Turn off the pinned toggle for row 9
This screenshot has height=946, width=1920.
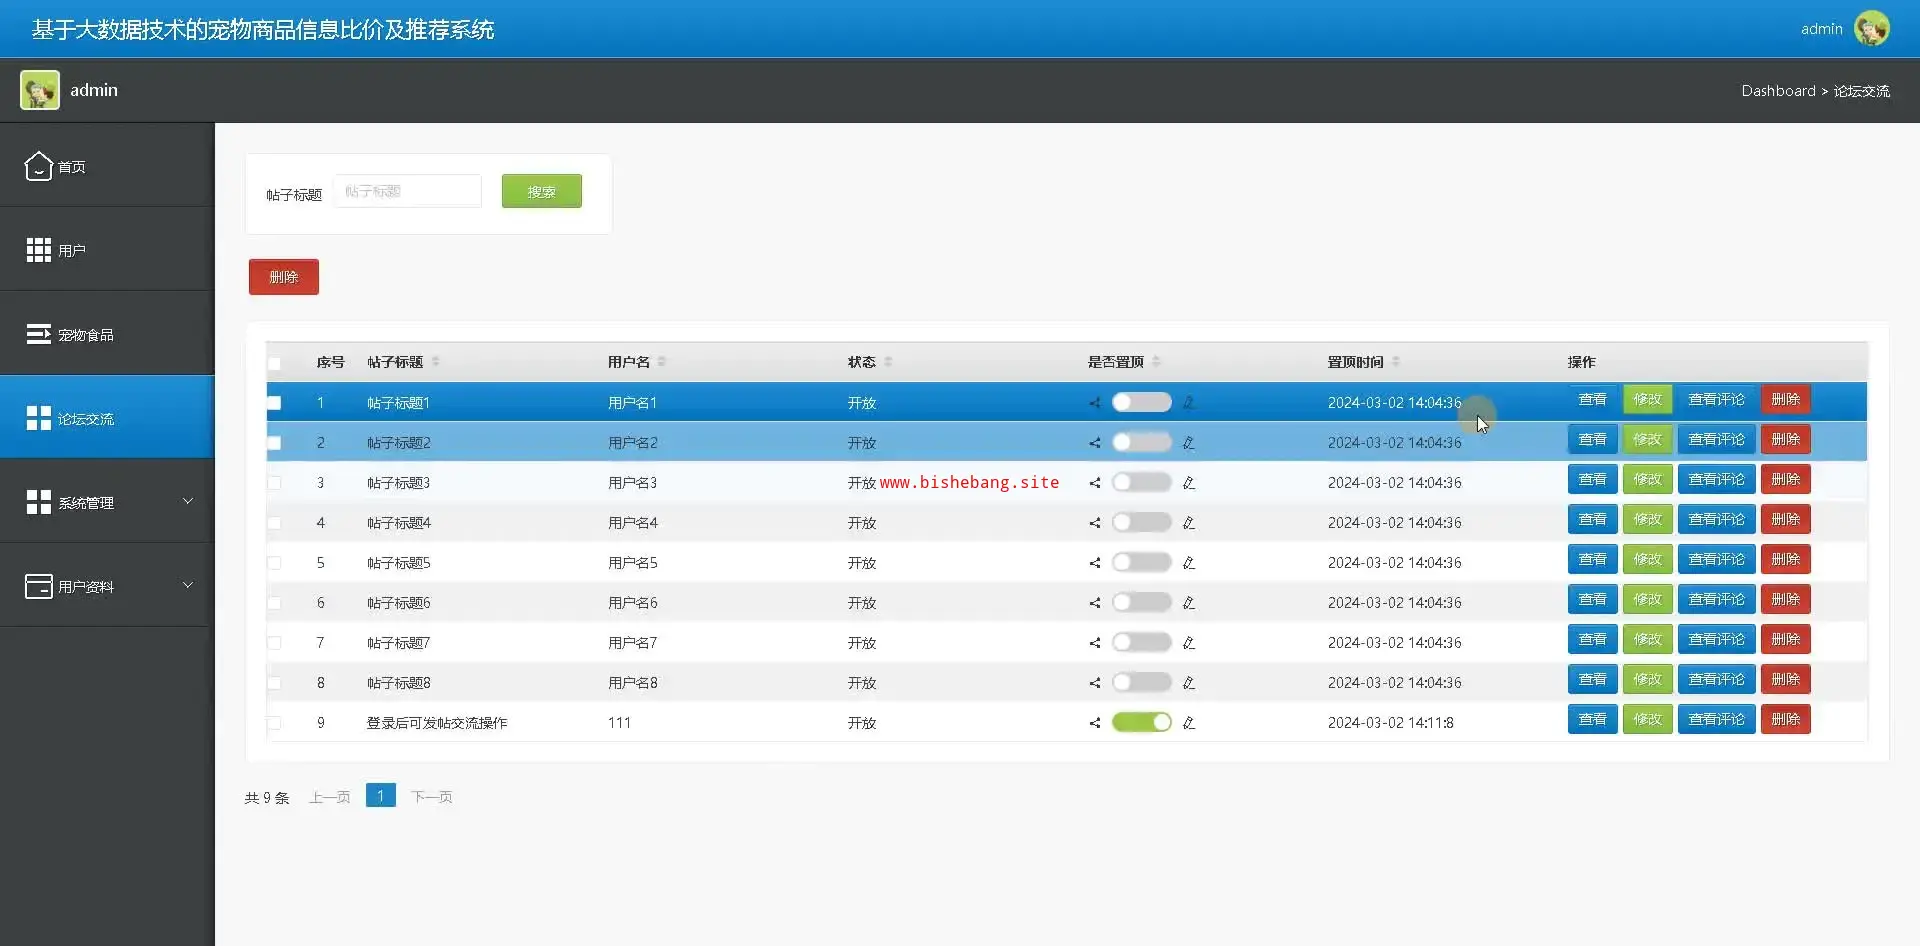(x=1141, y=722)
